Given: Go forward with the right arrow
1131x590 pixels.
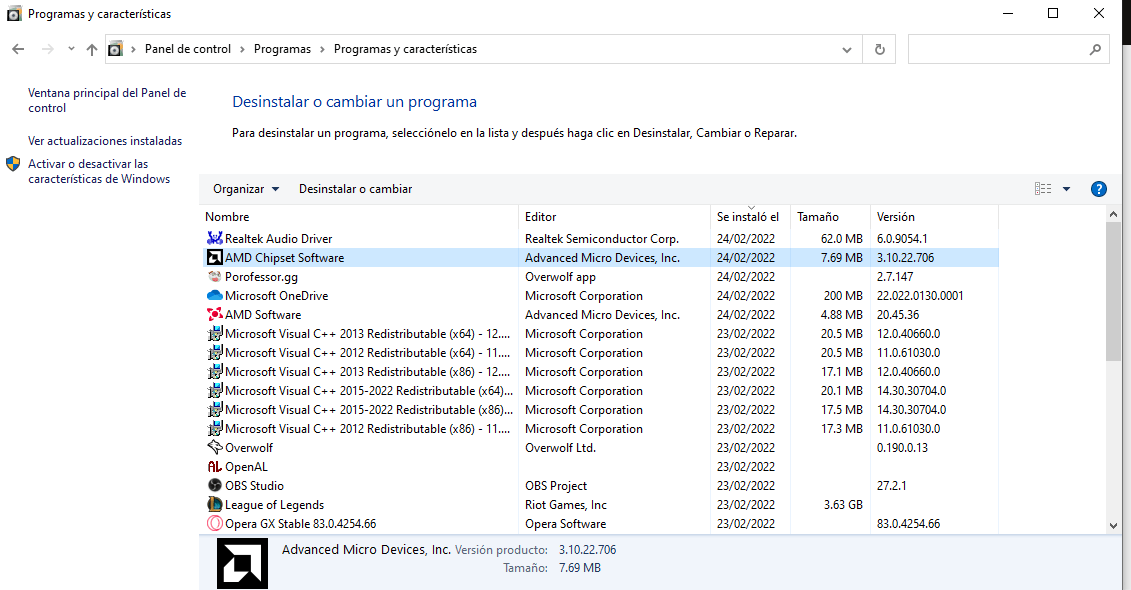Looking at the screenshot, I should 48,49.
